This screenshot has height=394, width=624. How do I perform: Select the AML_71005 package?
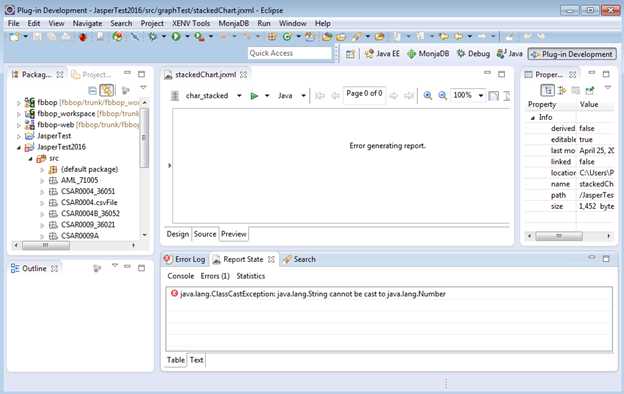coord(80,180)
